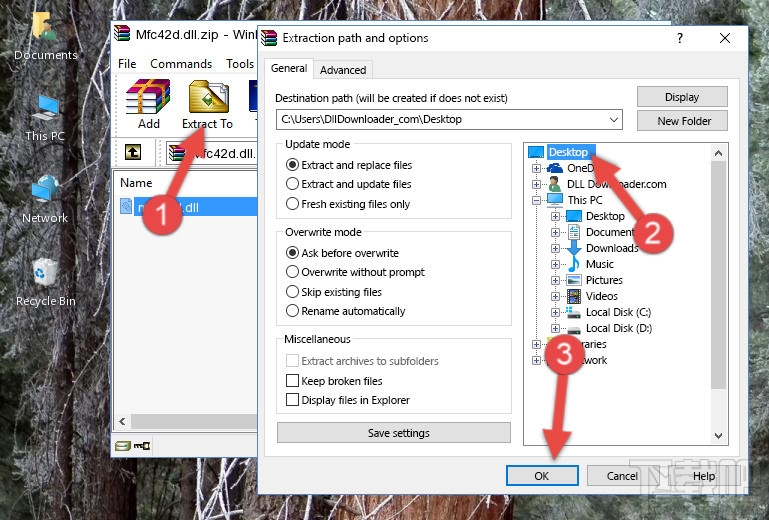Click the Add icon in WinRAR toolbar
769x520 pixels.
pos(148,104)
